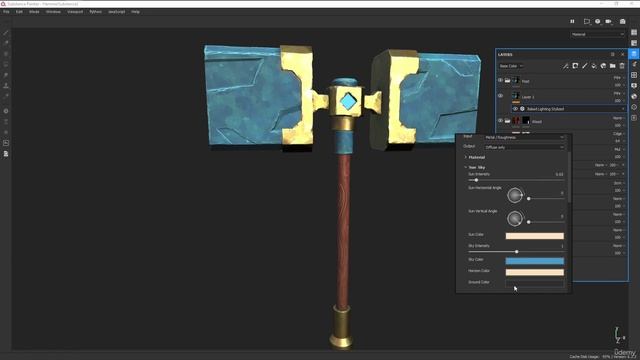Open the JavaScript menu
Viewport: 640px width, 360px height.
tap(117, 12)
